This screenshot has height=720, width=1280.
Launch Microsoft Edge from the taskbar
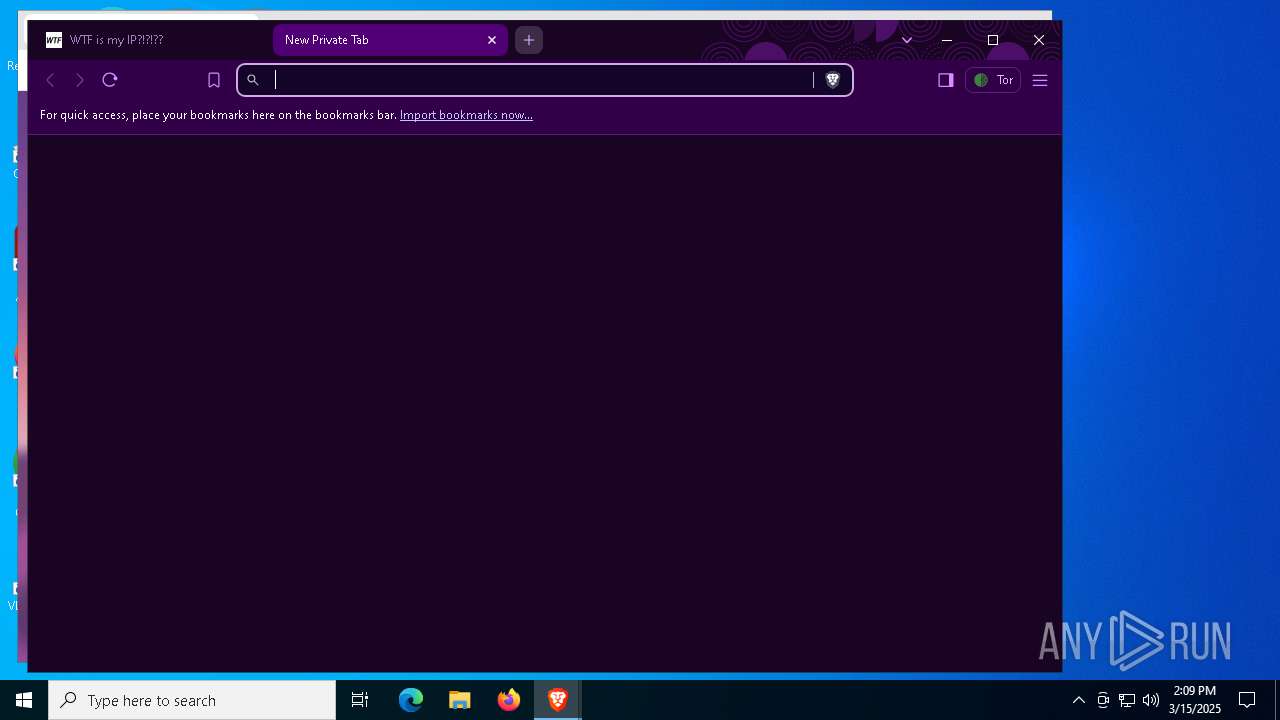click(411, 700)
